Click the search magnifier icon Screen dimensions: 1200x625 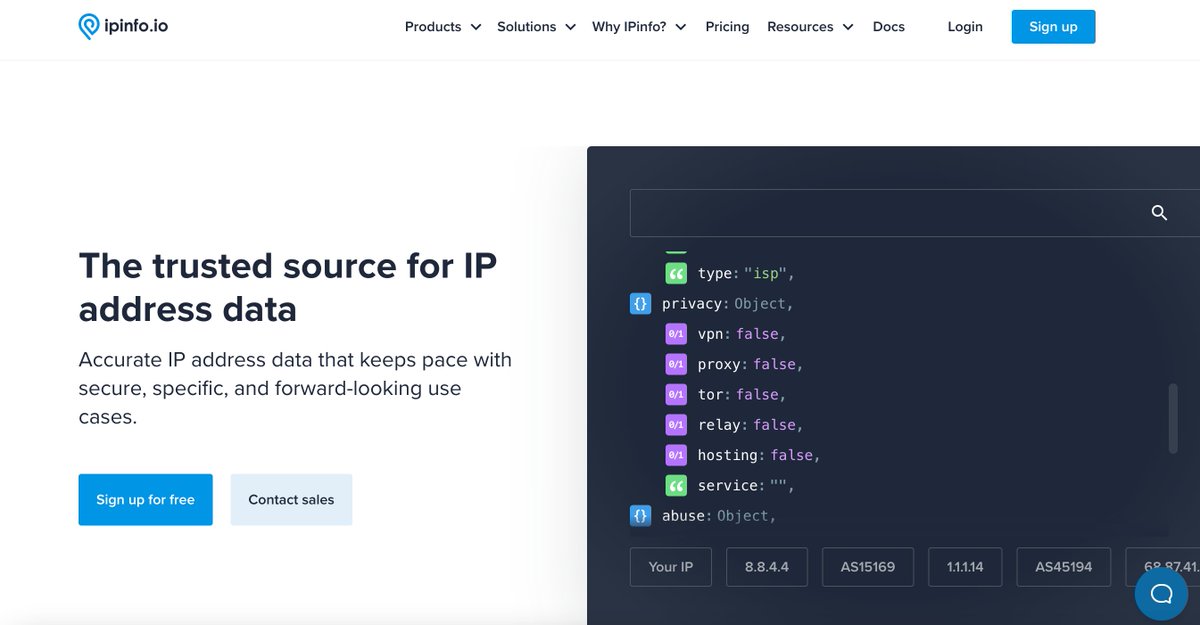point(1159,213)
